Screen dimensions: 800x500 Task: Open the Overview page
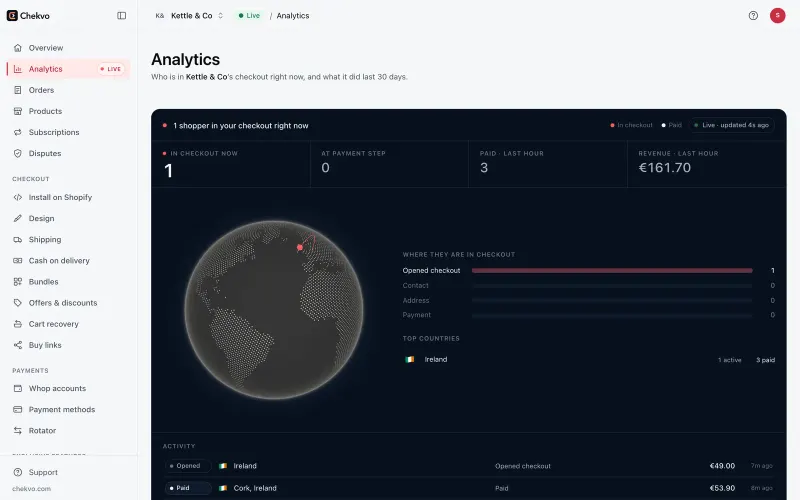coord(68,48)
